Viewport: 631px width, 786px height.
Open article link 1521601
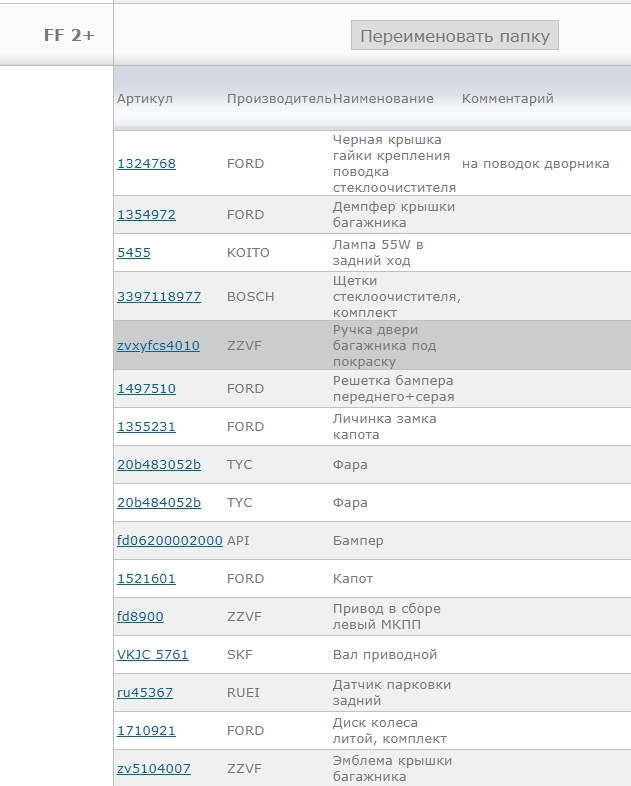pyautogui.click(x=146, y=578)
